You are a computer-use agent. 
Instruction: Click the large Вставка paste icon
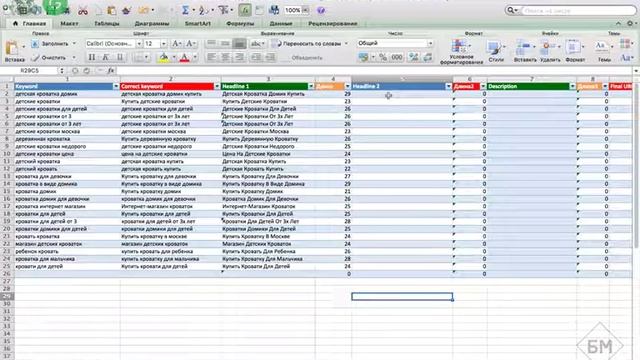pos(12,49)
